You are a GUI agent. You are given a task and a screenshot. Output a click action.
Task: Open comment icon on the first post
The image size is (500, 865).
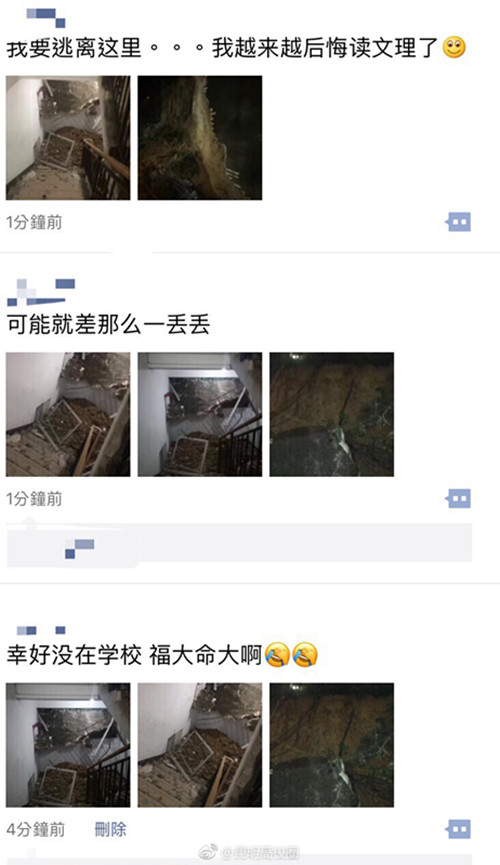[459, 222]
